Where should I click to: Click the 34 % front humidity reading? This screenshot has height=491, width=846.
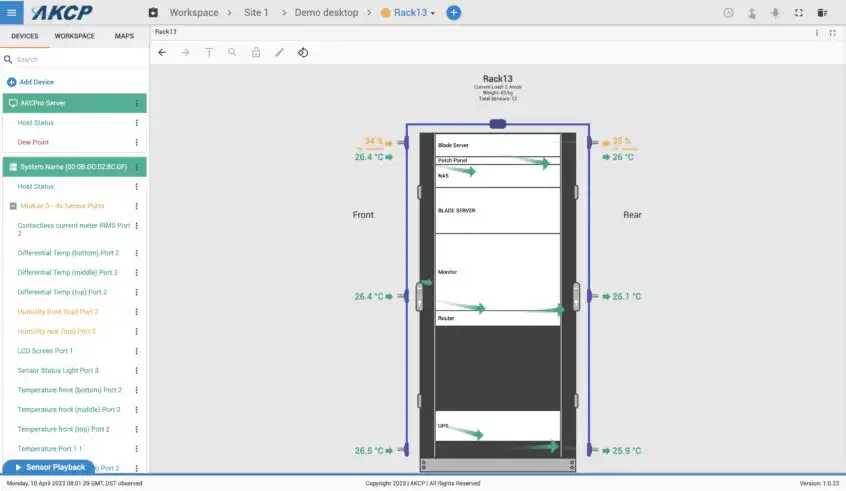point(373,141)
